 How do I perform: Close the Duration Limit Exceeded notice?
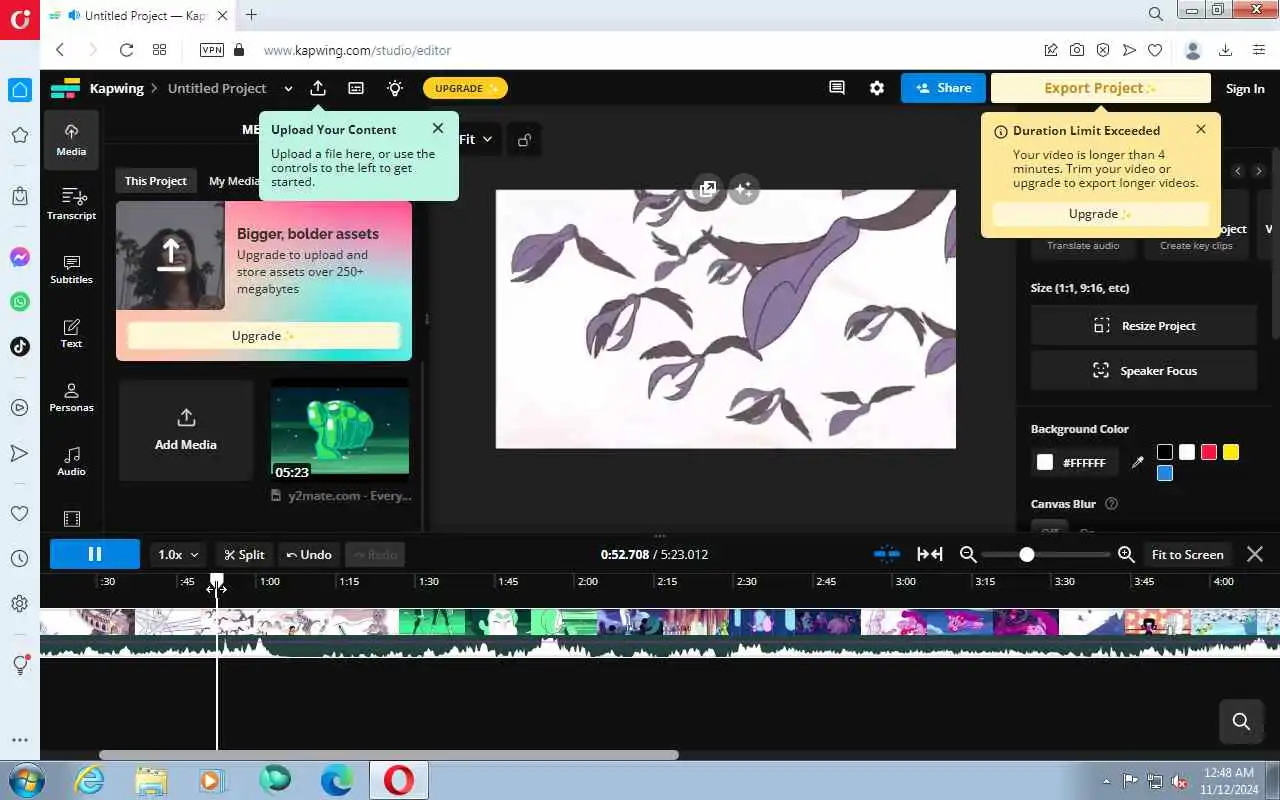coord(1201,129)
